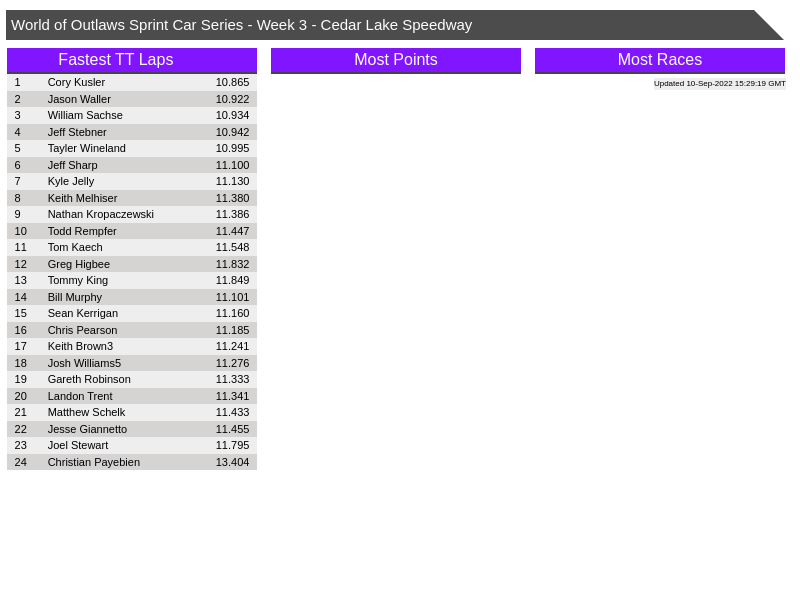Image resolution: width=800 pixels, height=600 pixels.
Task: Open the Most Races header
Action: [659, 60]
